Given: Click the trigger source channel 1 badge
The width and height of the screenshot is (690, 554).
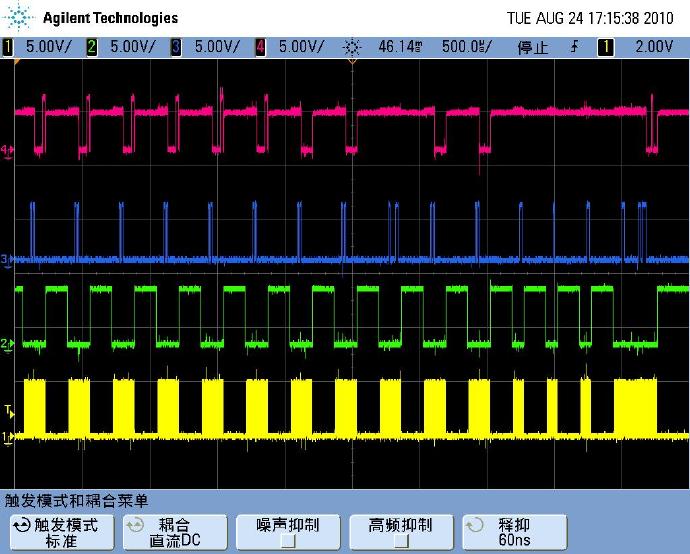Looking at the screenshot, I should coord(606,47).
